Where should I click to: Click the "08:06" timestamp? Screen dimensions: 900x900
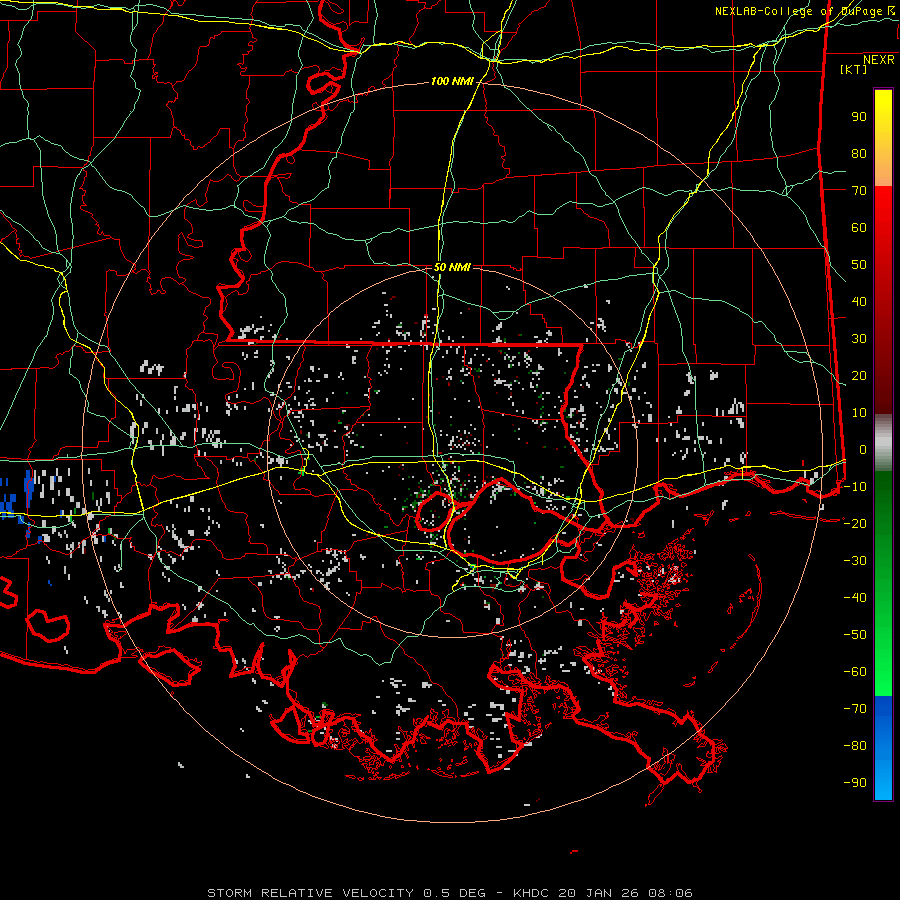pos(670,893)
